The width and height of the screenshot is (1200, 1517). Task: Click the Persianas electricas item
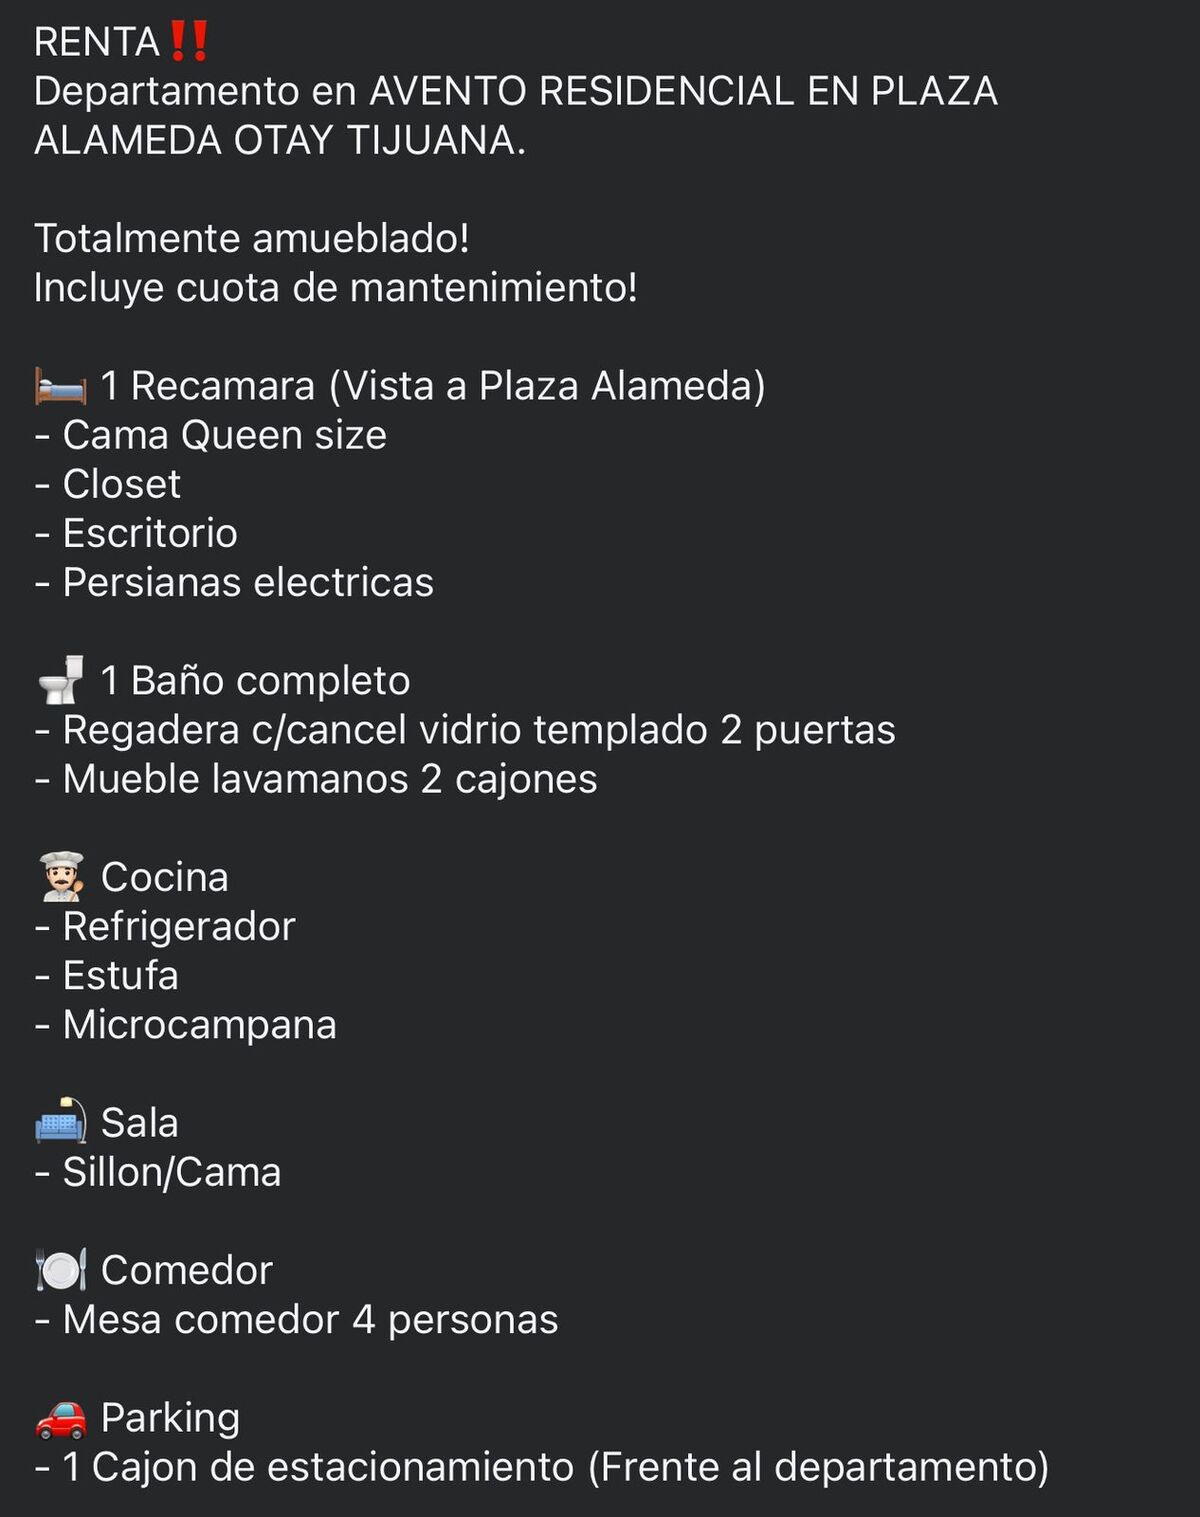tap(234, 582)
